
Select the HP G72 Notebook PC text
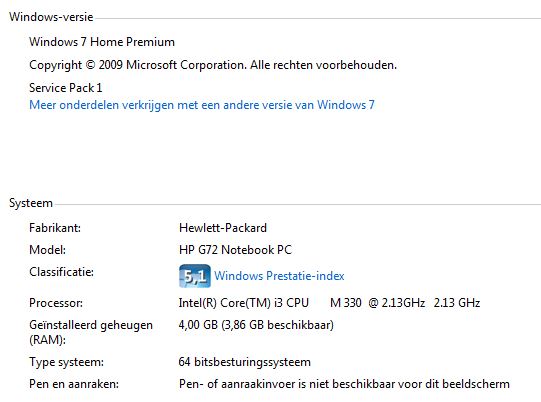[x=235, y=249]
